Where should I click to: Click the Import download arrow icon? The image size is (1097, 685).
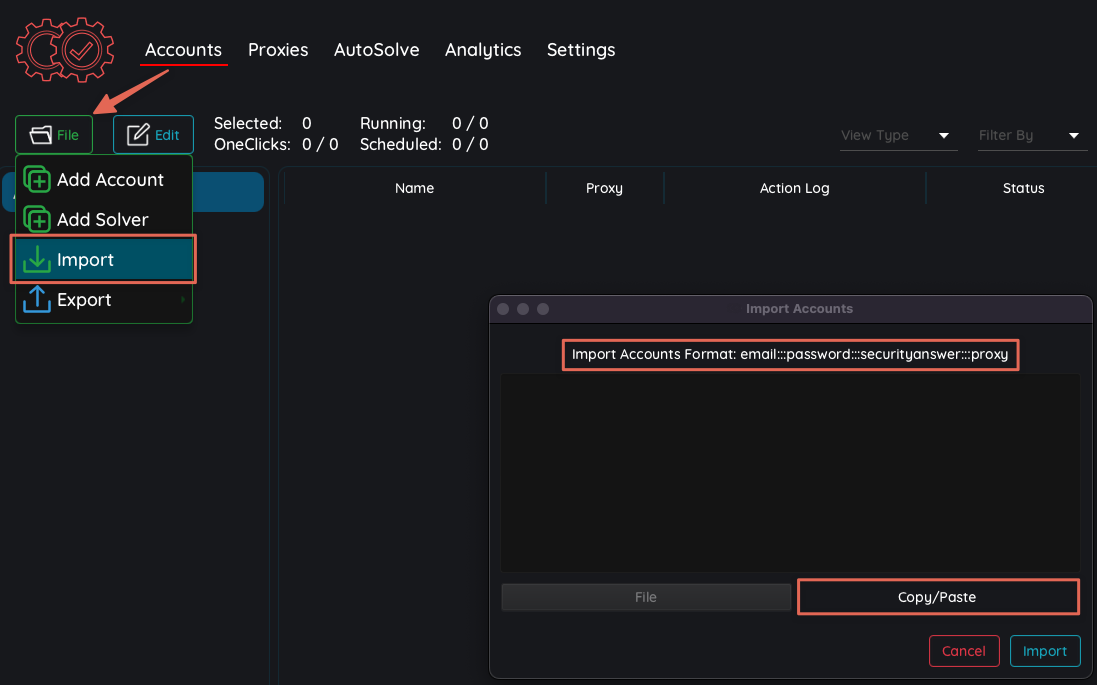point(37,260)
